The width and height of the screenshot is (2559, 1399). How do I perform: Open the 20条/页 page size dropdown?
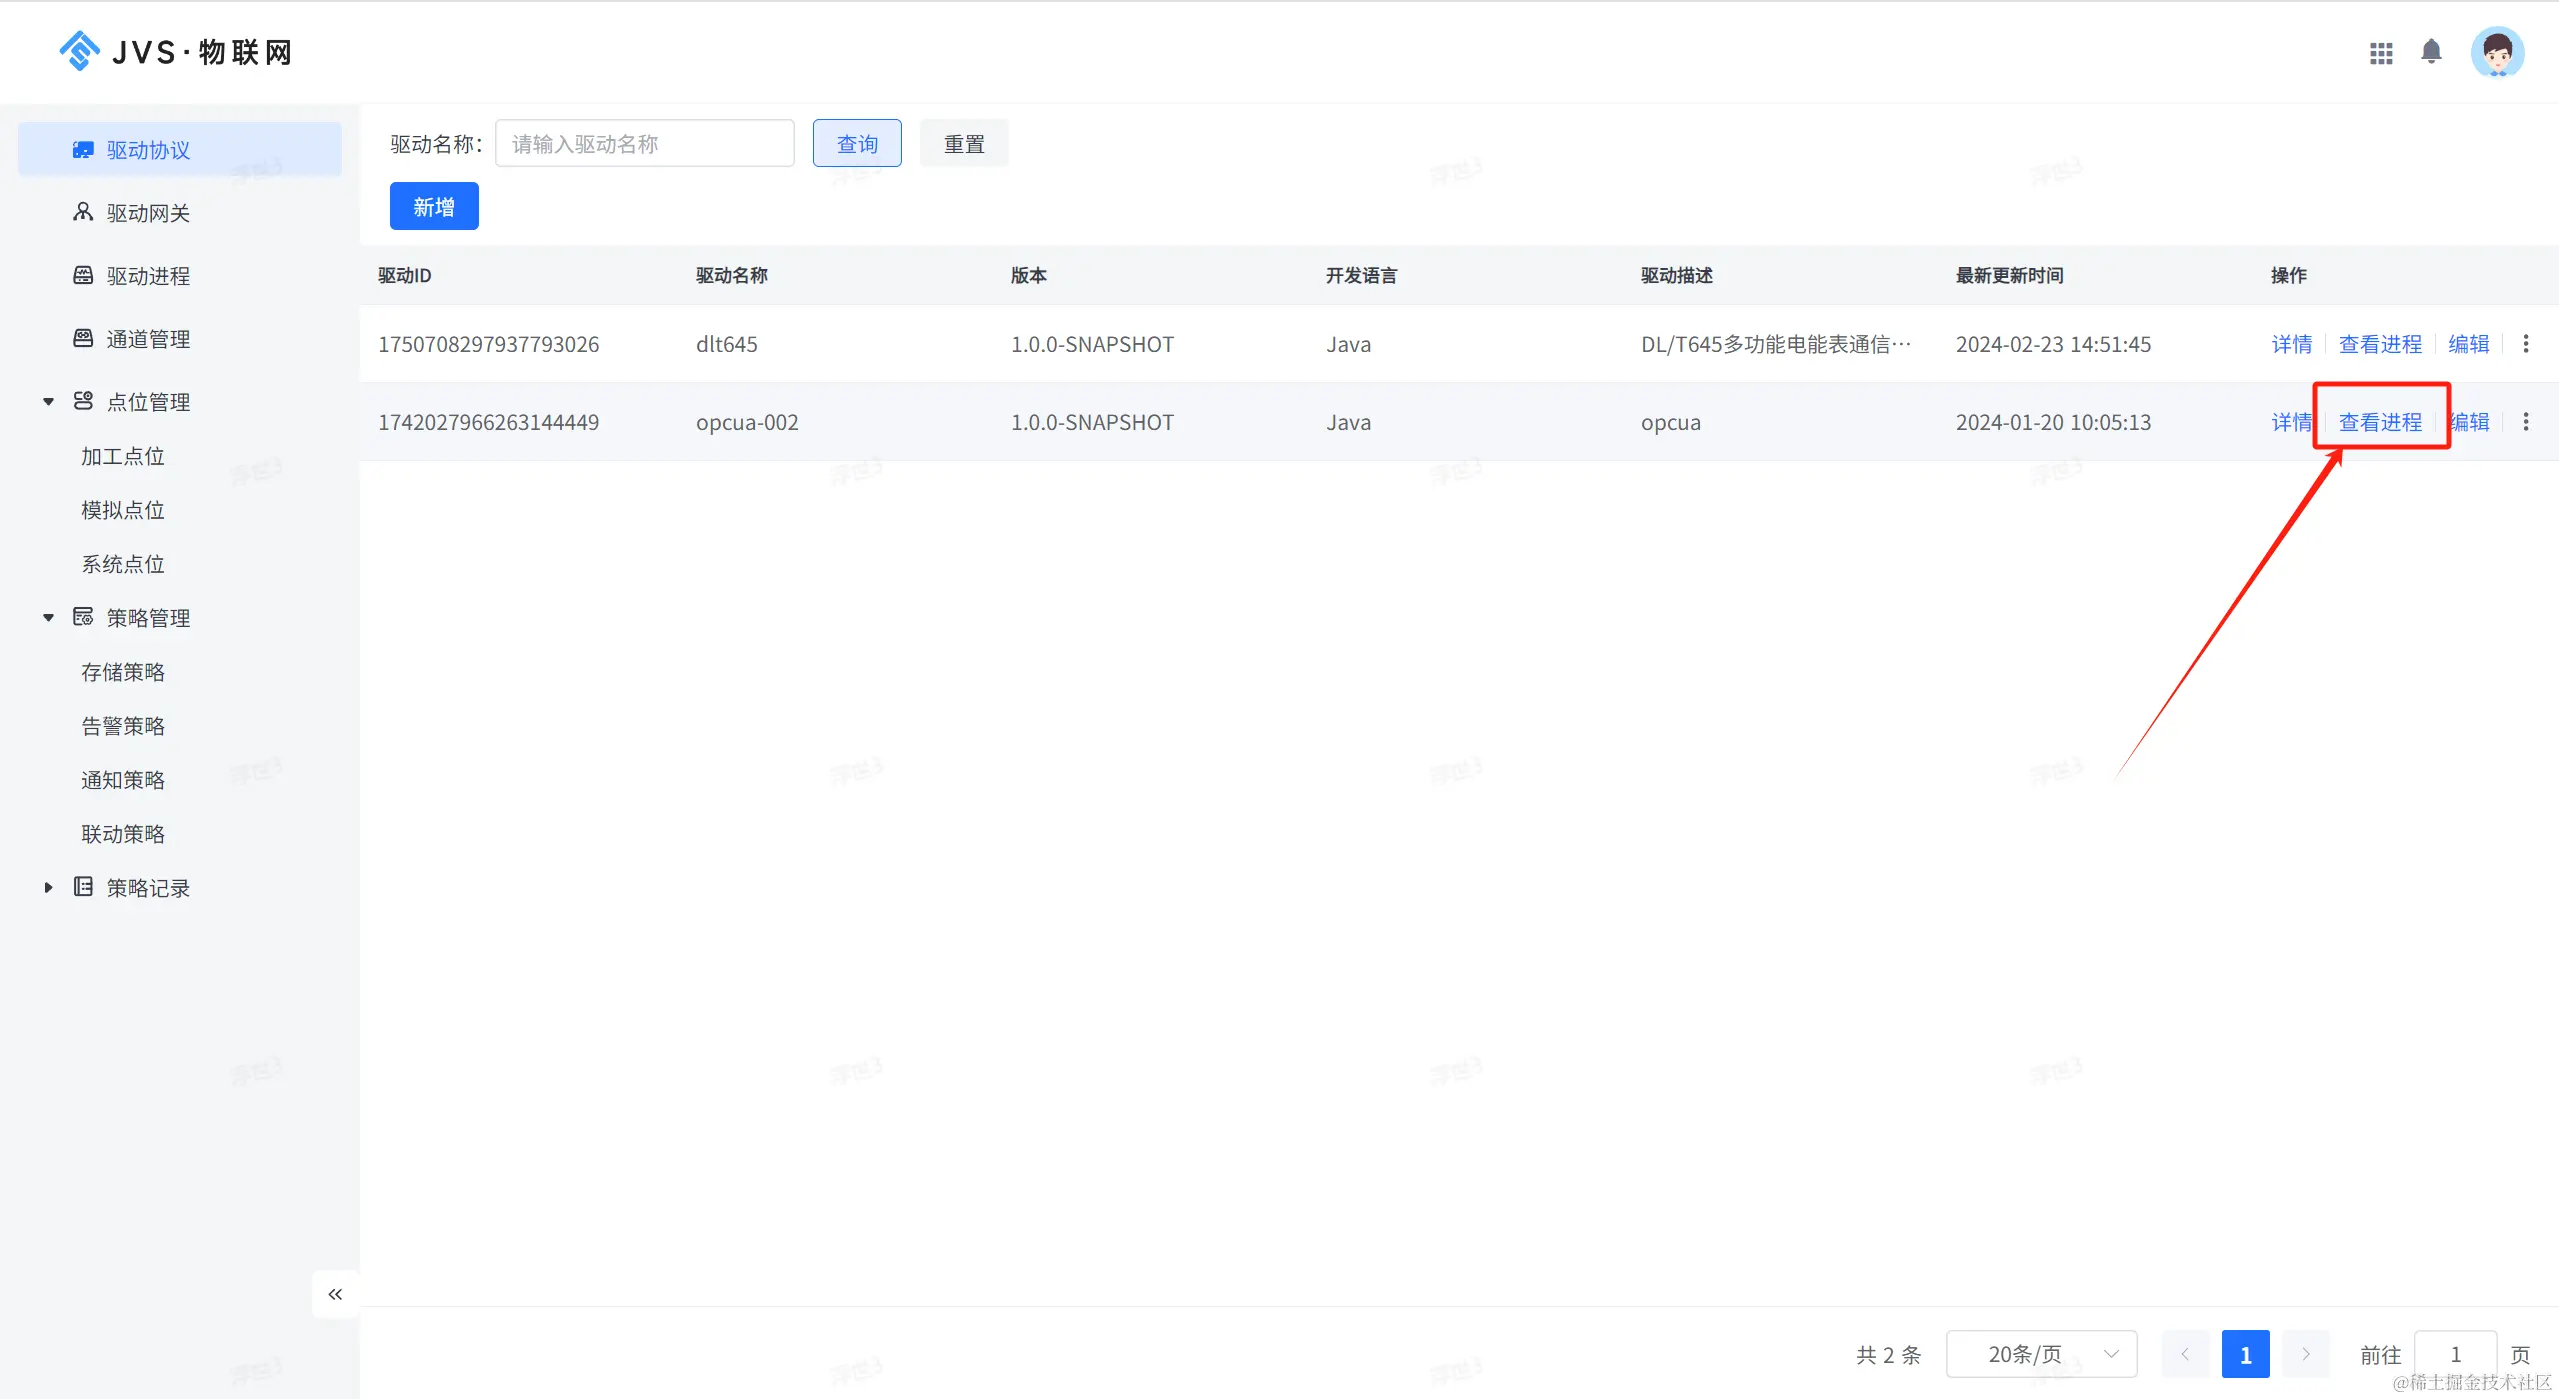[x=2041, y=1354]
